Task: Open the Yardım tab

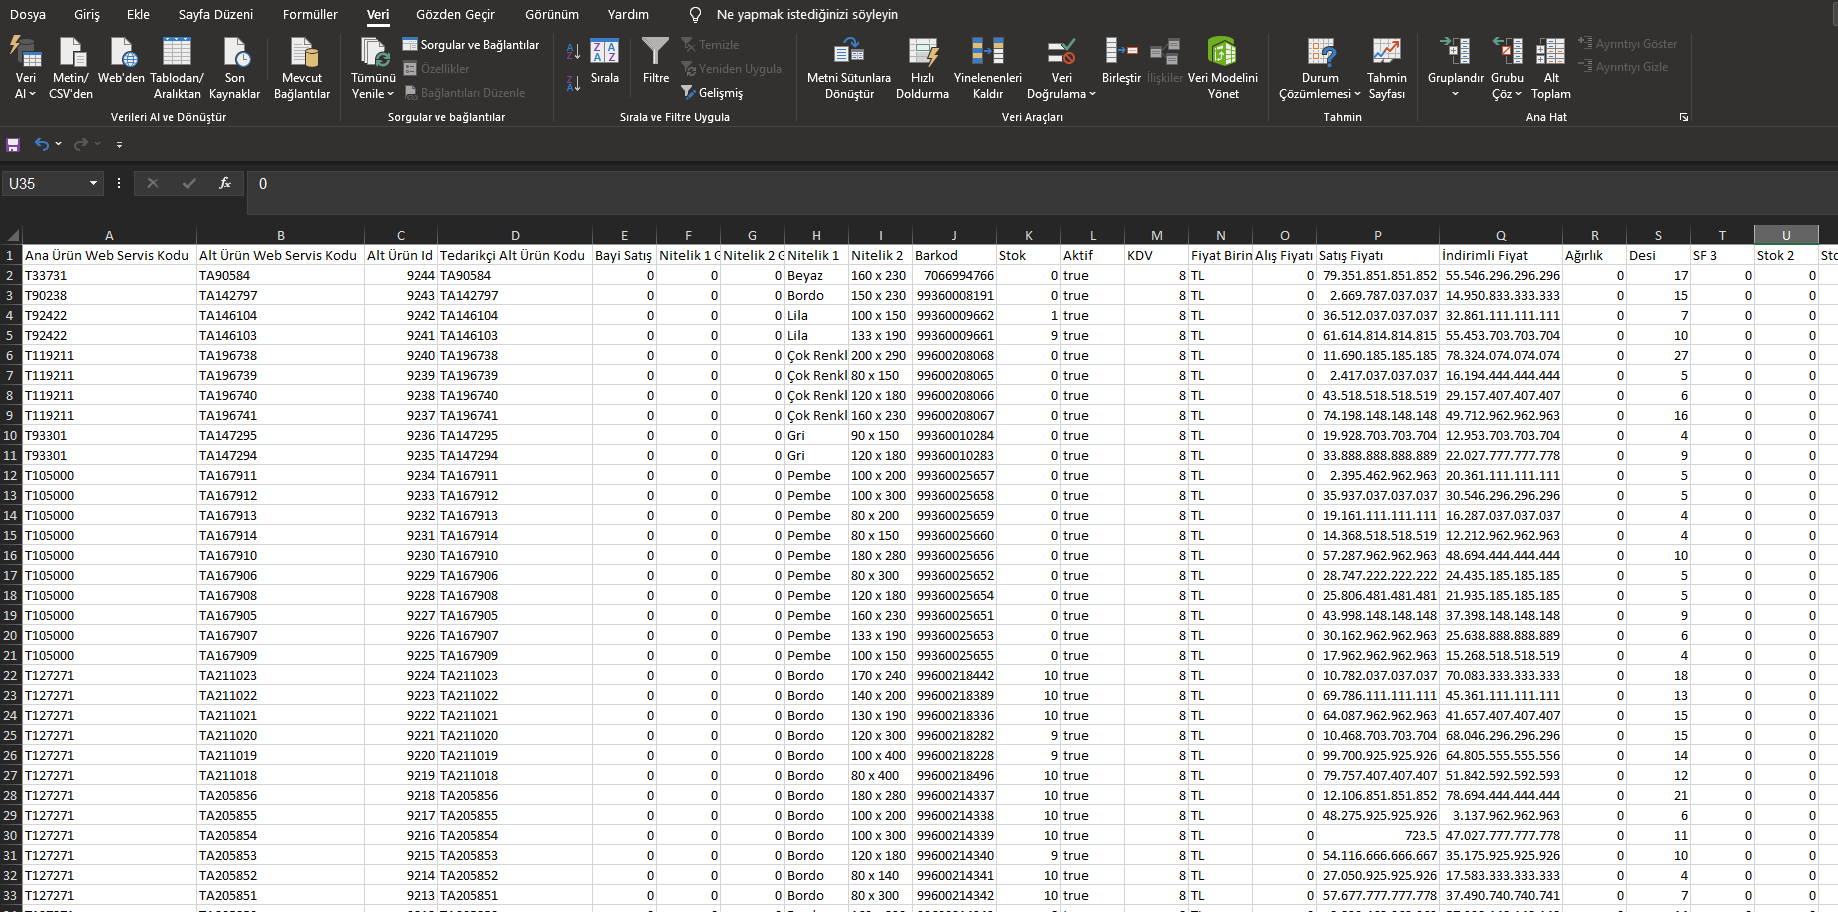Action: 628,14
